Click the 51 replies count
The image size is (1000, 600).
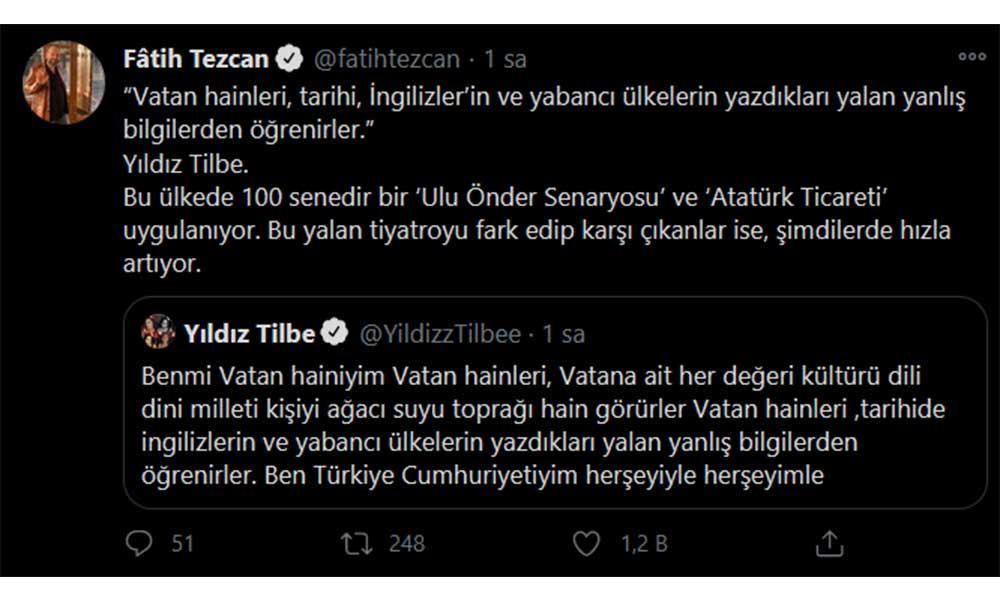tap(182, 543)
